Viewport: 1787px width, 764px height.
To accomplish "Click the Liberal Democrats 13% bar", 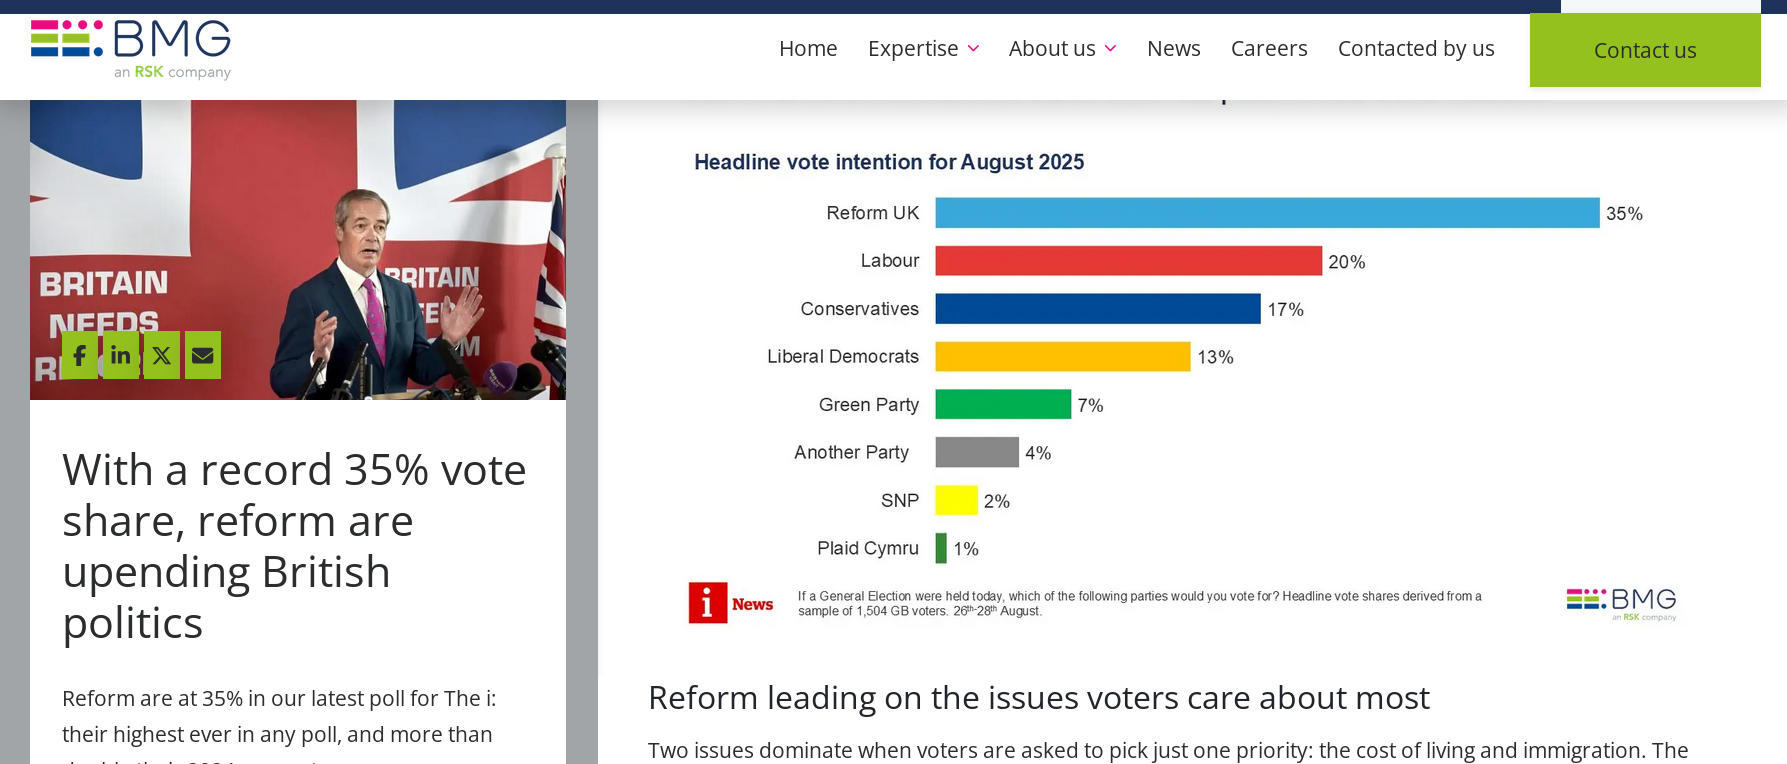I will (1062, 357).
